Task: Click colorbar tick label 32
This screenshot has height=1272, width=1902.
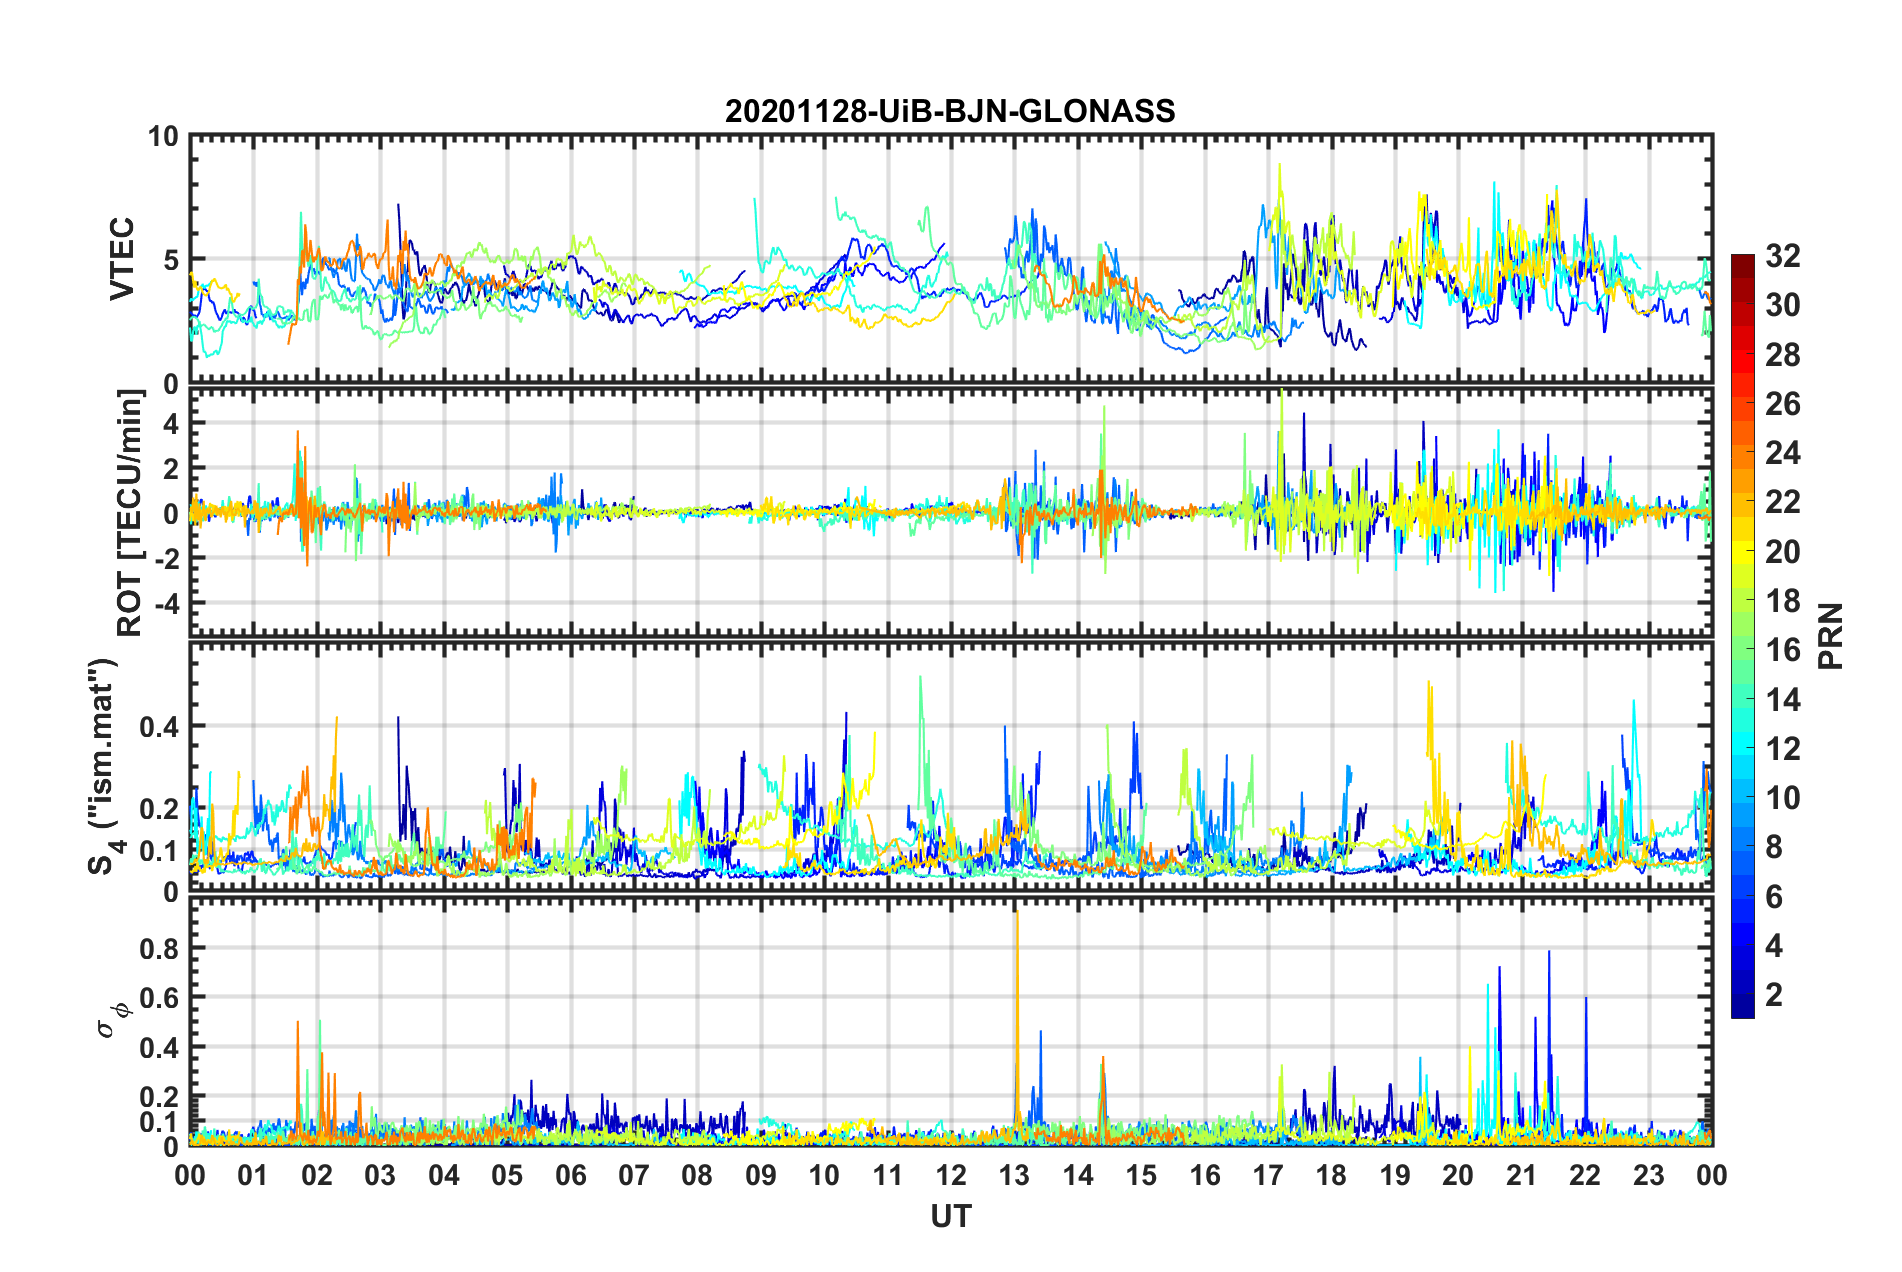Action: [x=1782, y=256]
